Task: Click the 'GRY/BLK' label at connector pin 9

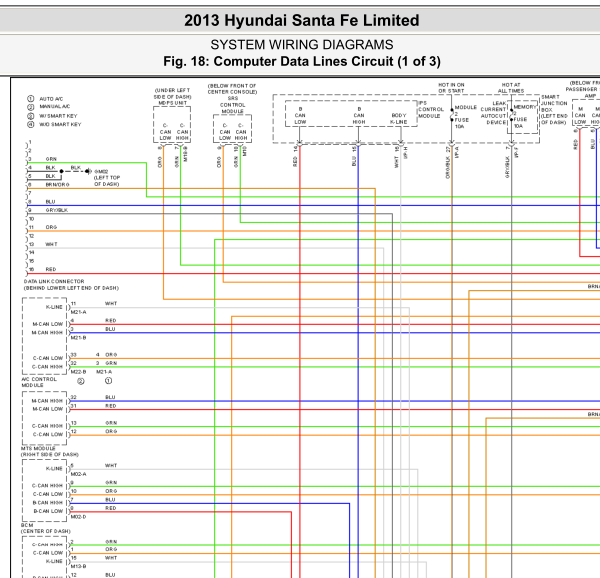Action: point(57,210)
